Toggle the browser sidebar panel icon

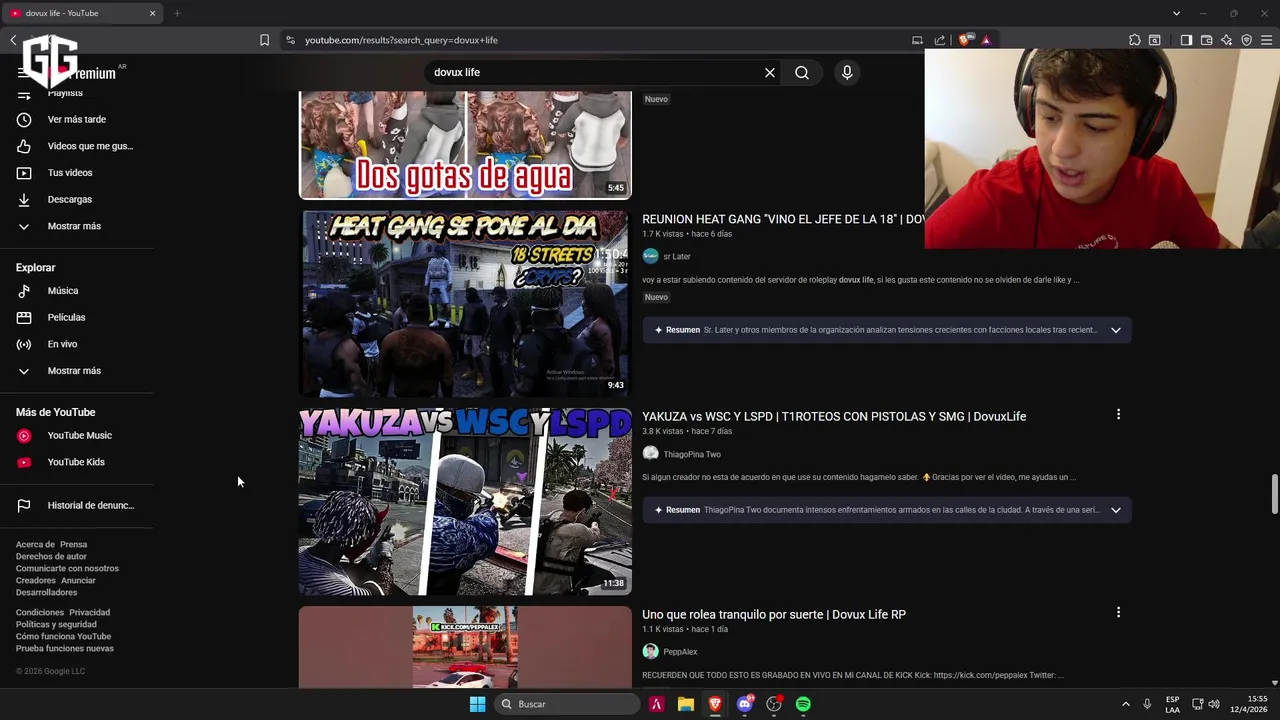coord(1186,40)
